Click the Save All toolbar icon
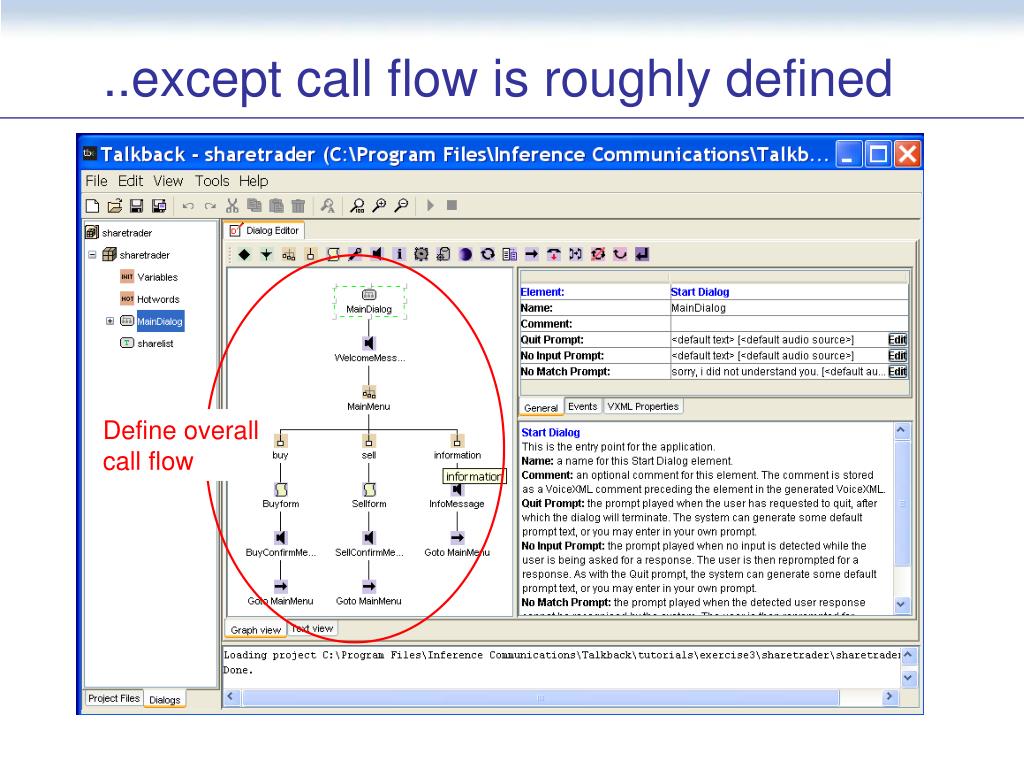The height and width of the screenshot is (768, 1024). (159, 206)
